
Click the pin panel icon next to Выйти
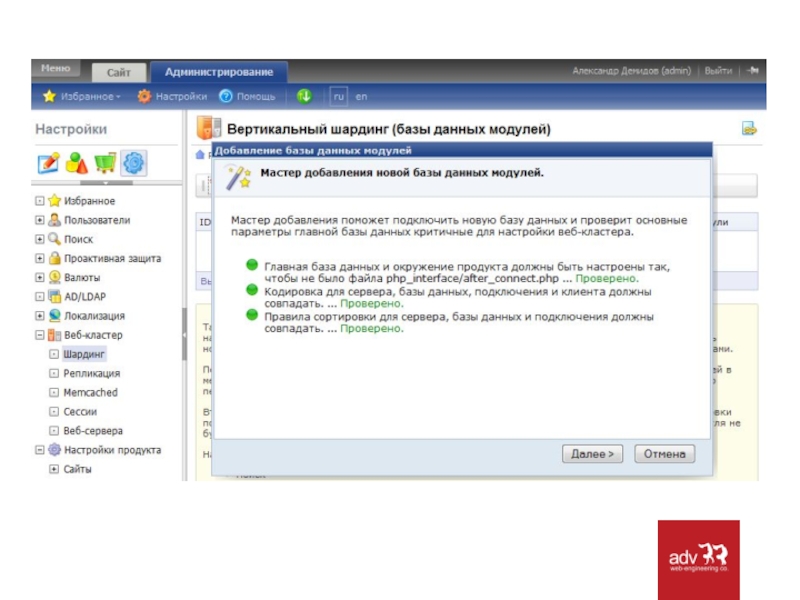click(753, 70)
